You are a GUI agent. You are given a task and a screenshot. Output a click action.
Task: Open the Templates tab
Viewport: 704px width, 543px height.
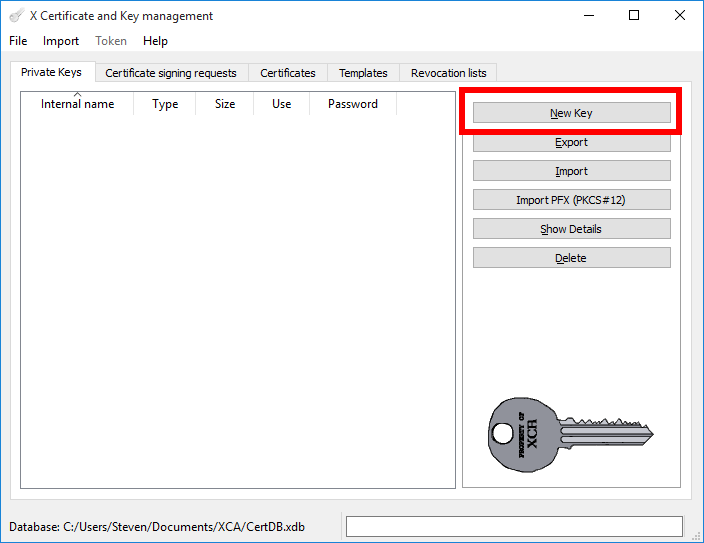click(x=363, y=73)
